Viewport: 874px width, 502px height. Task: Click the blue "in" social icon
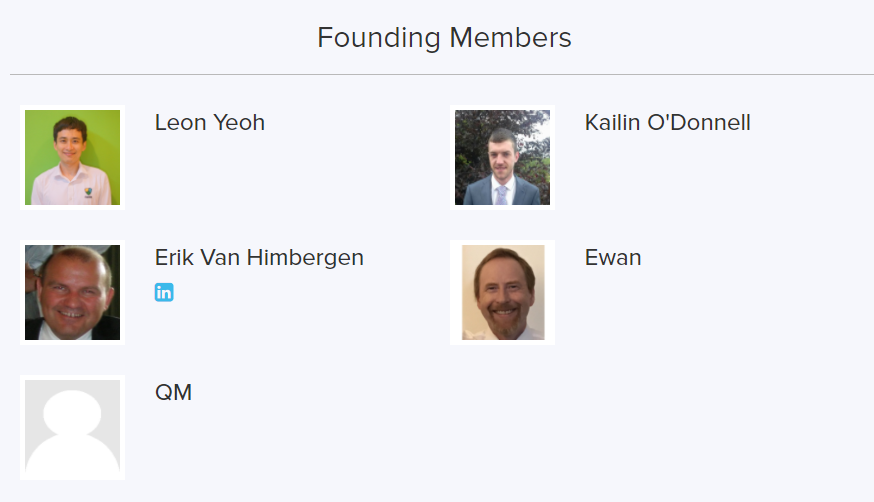(164, 292)
